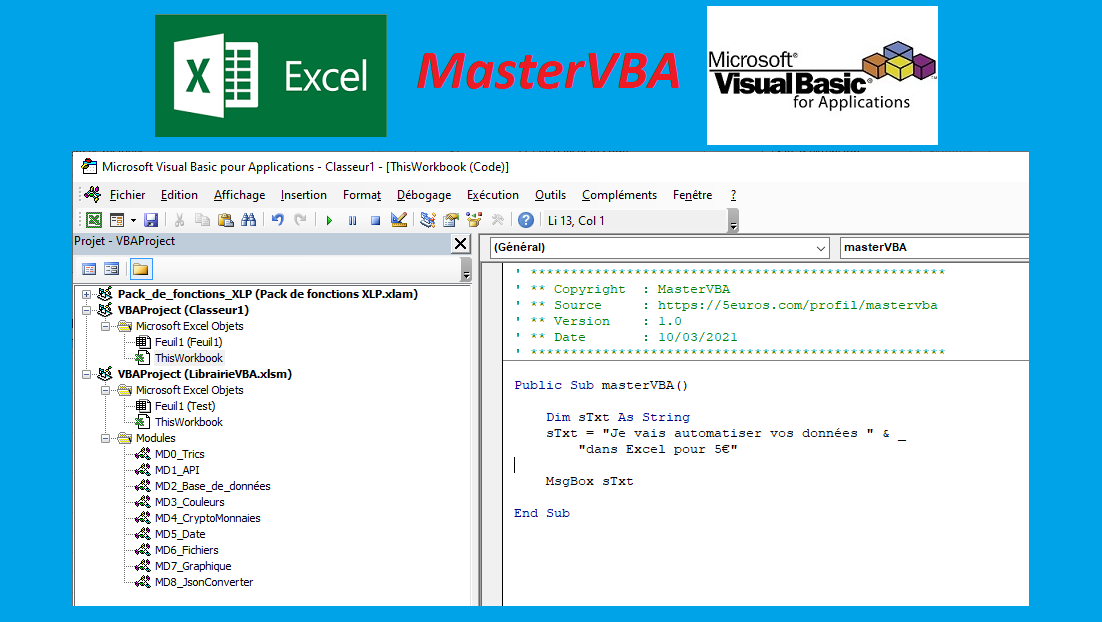The width and height of the screenshot is (1102, 622).
Task: Collapse the Modules folder node
Action: (x=105, y=439)
